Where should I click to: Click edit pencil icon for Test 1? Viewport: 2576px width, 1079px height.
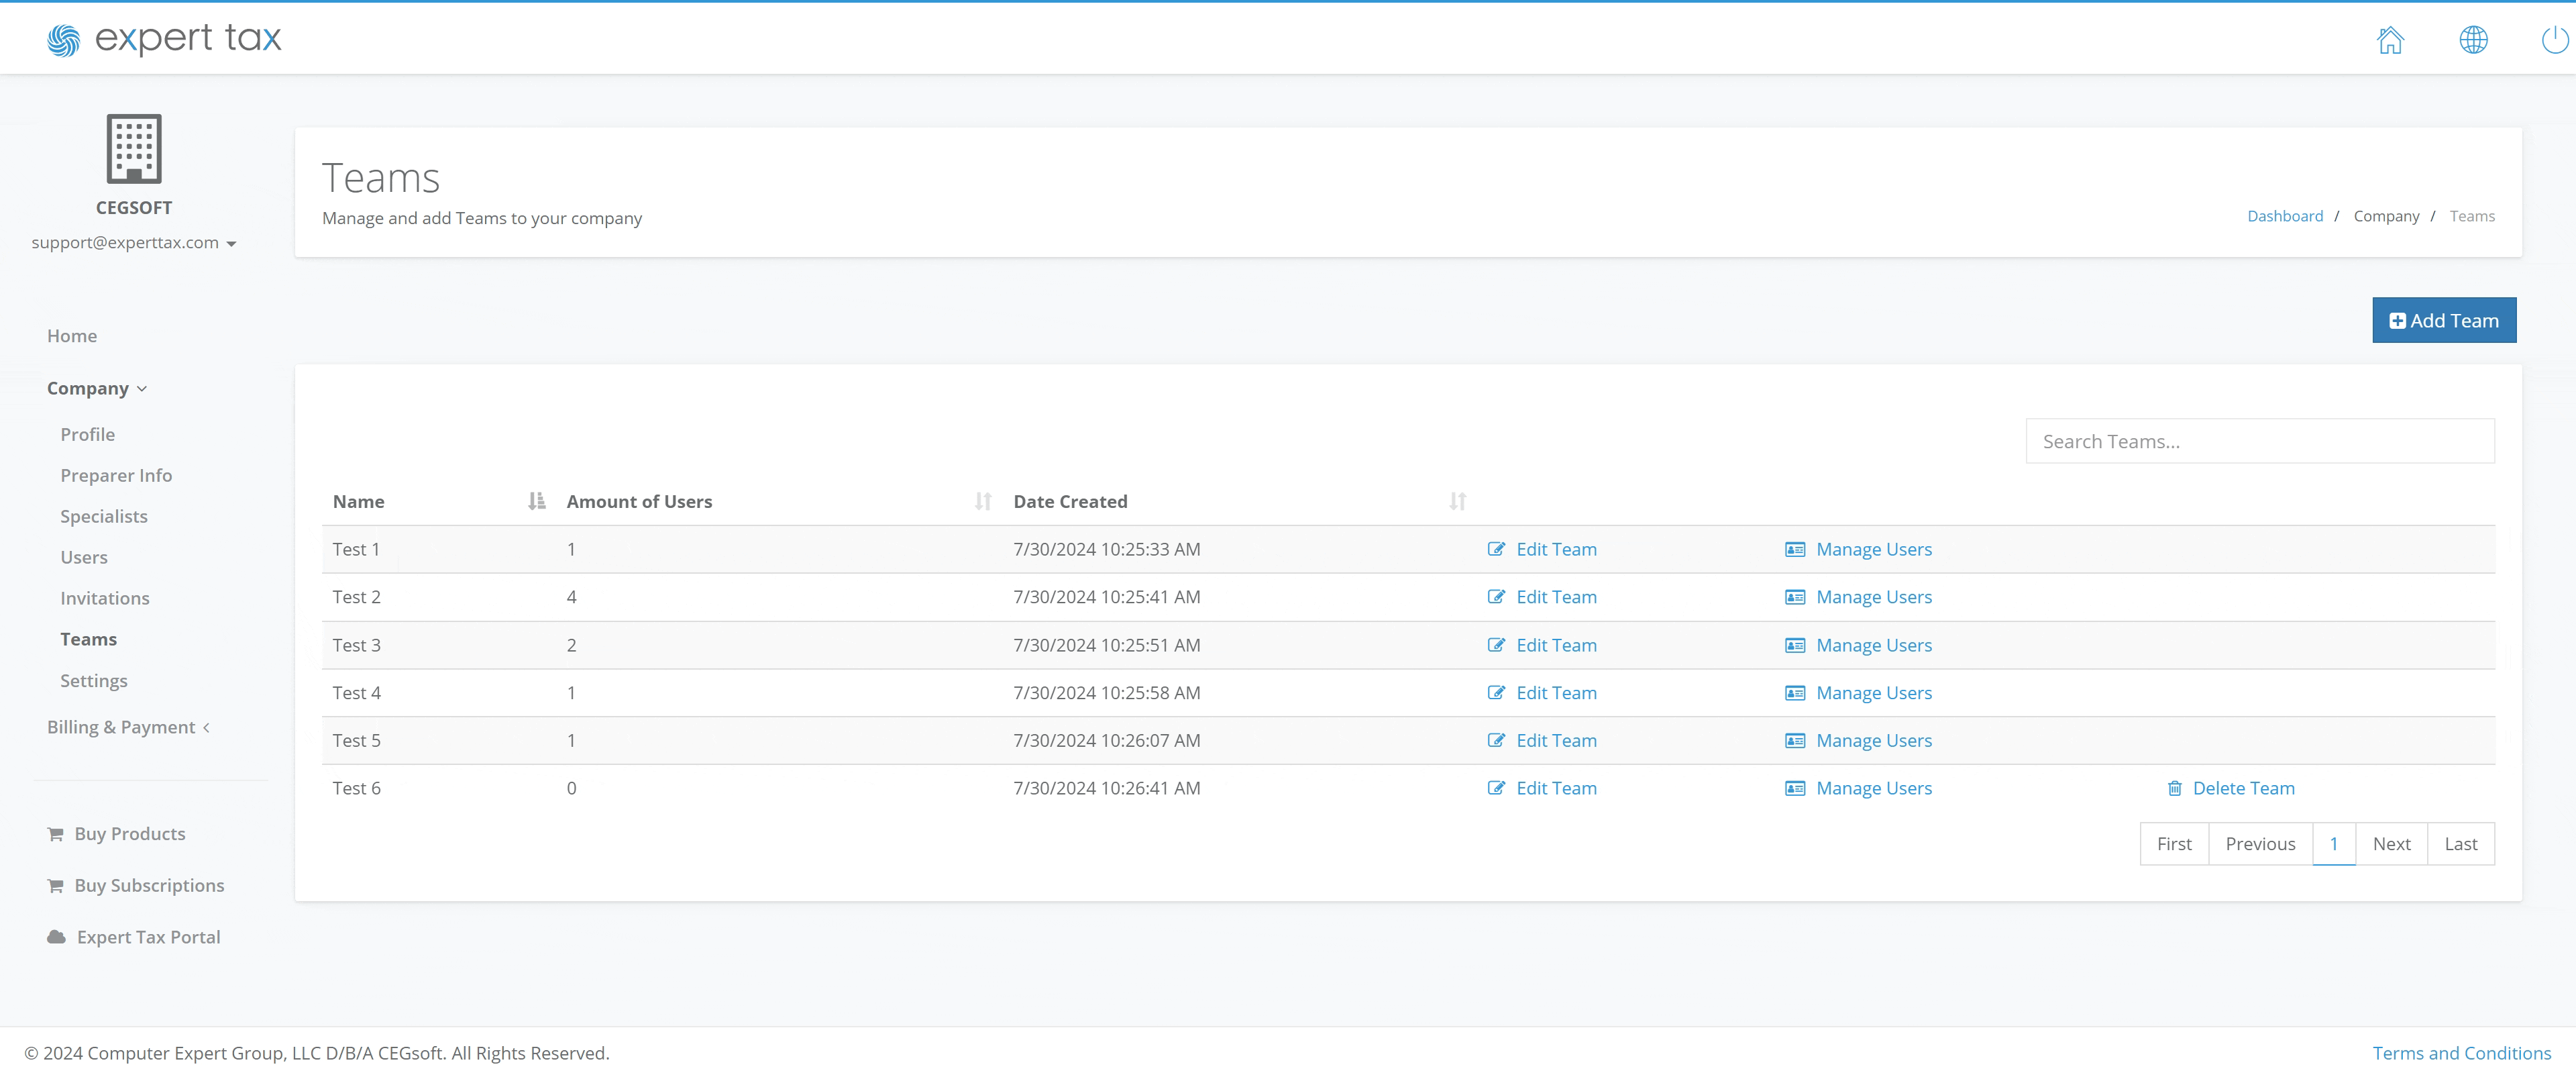point(1495,549)
